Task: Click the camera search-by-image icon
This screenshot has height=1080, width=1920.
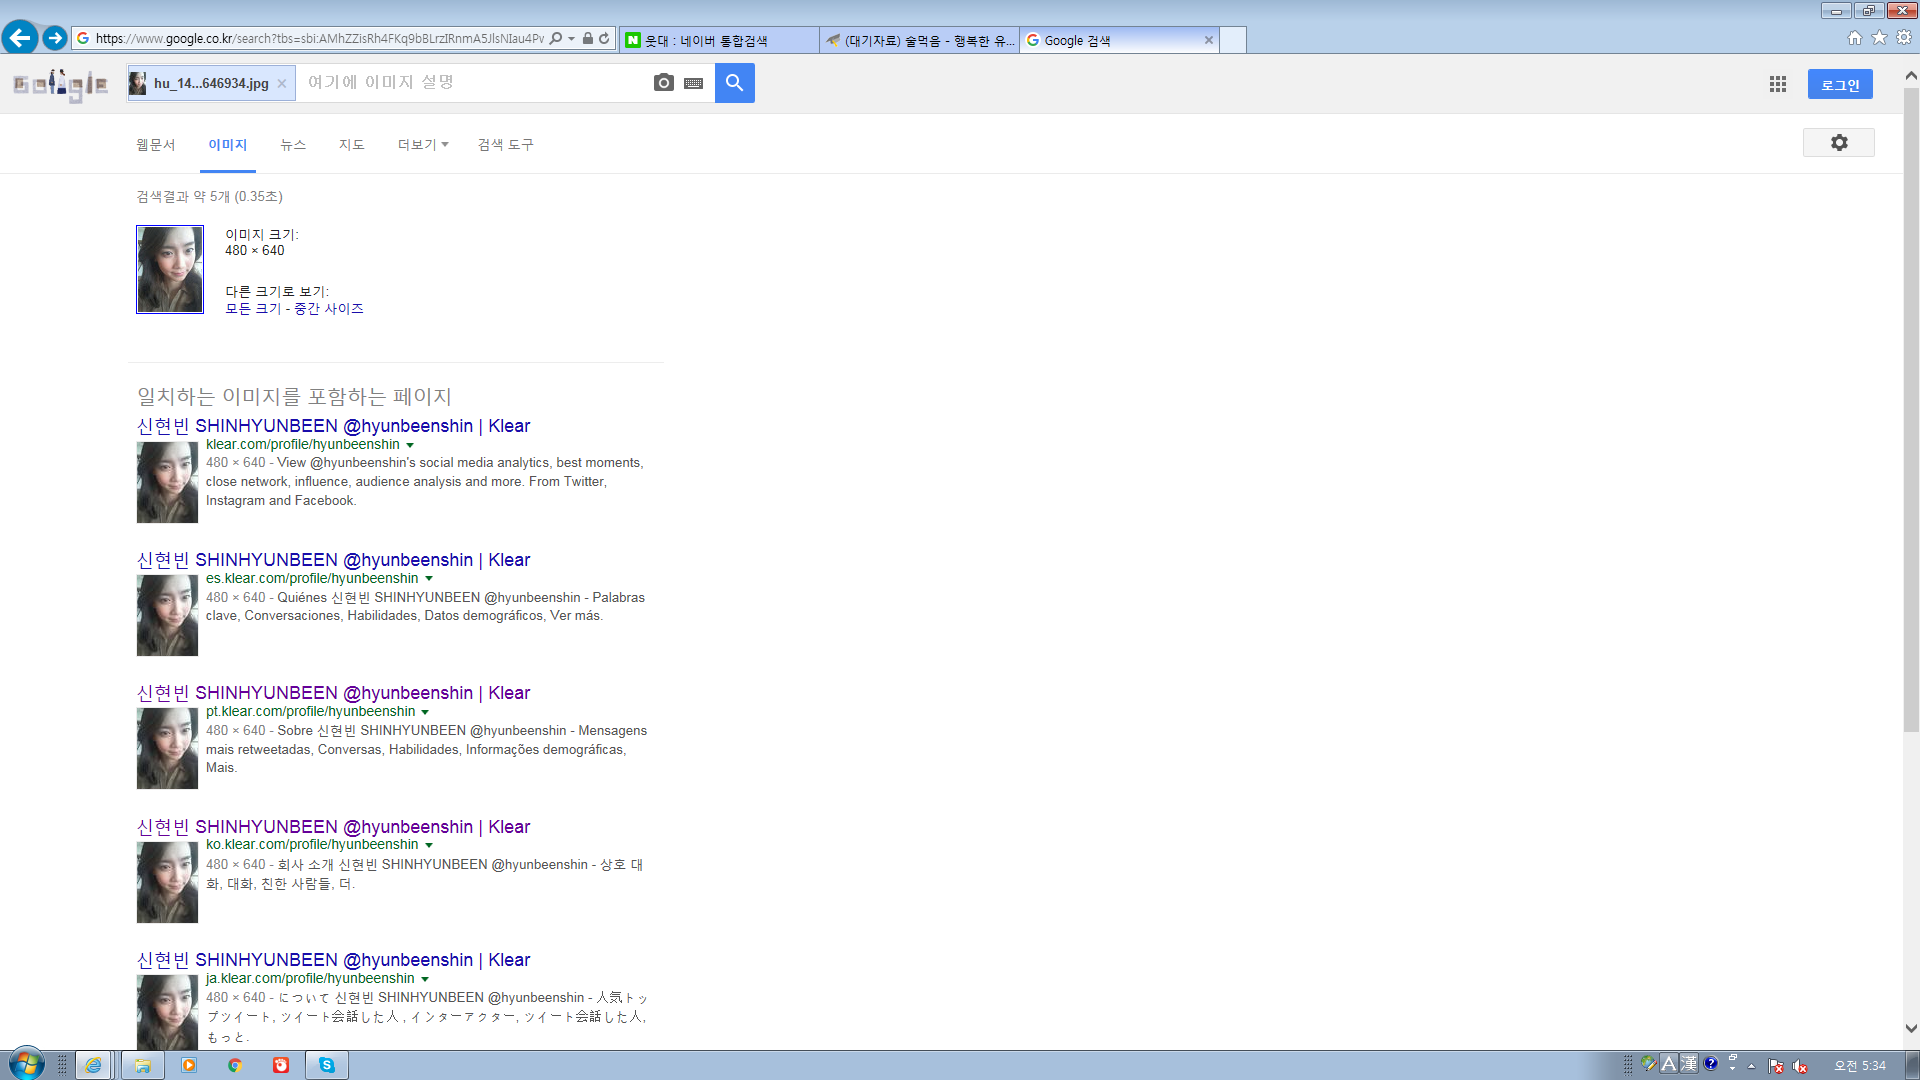Action: tap(663, 83)
